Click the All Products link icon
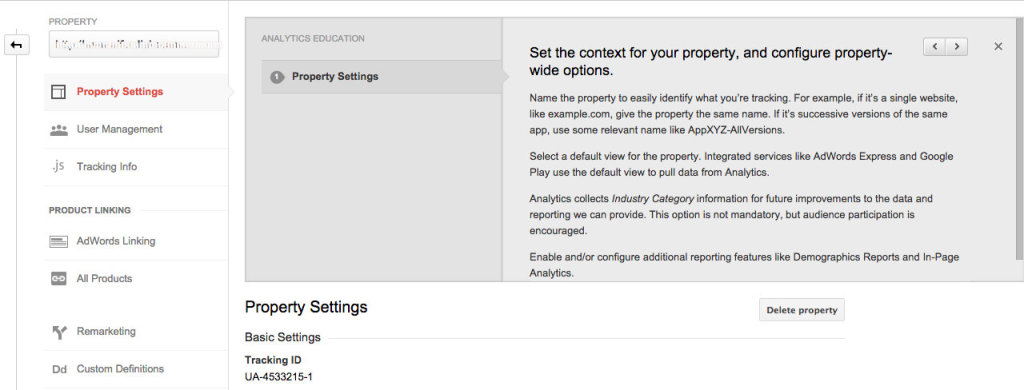The width and height of the screenshot is (1024, 390). point(59,278)
